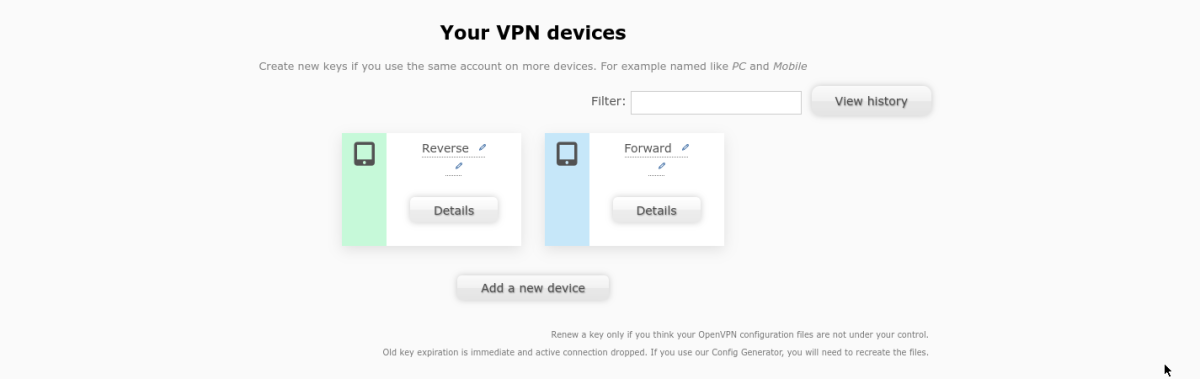1200x379 pixels.
Task: Click the key renewal note text
Action: pyautogui.click(x=740, y=334)
